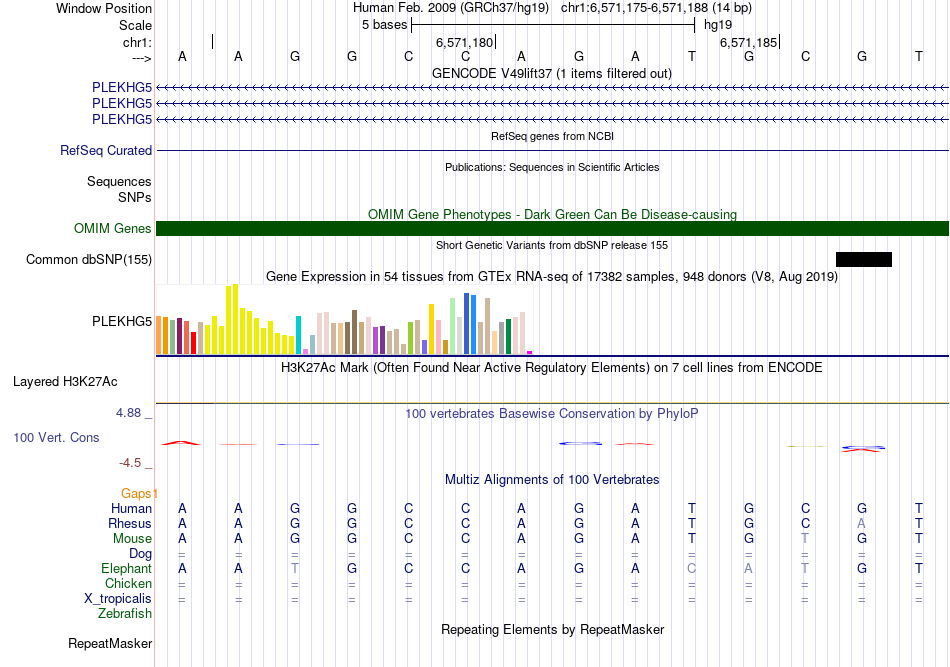Click the GENCODE V49lift37 track title
Image resolution: width=950 pixels, height=667 pixels.
[x=551, y=73]
